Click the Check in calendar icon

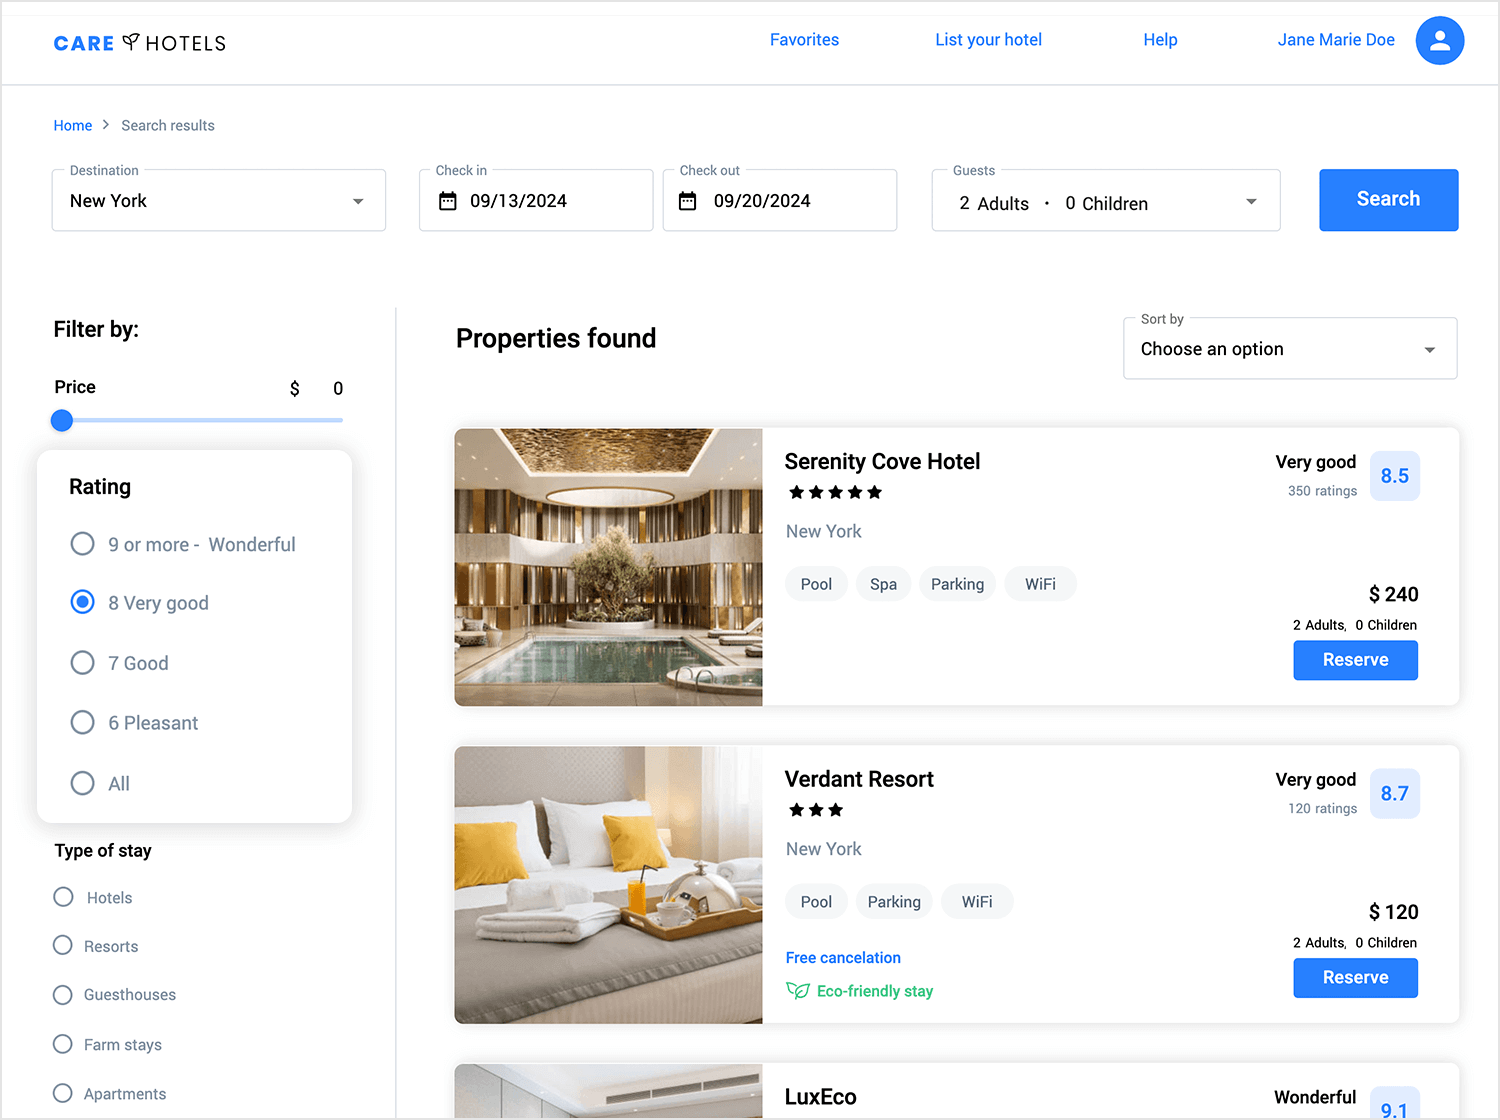coord(448,201)
